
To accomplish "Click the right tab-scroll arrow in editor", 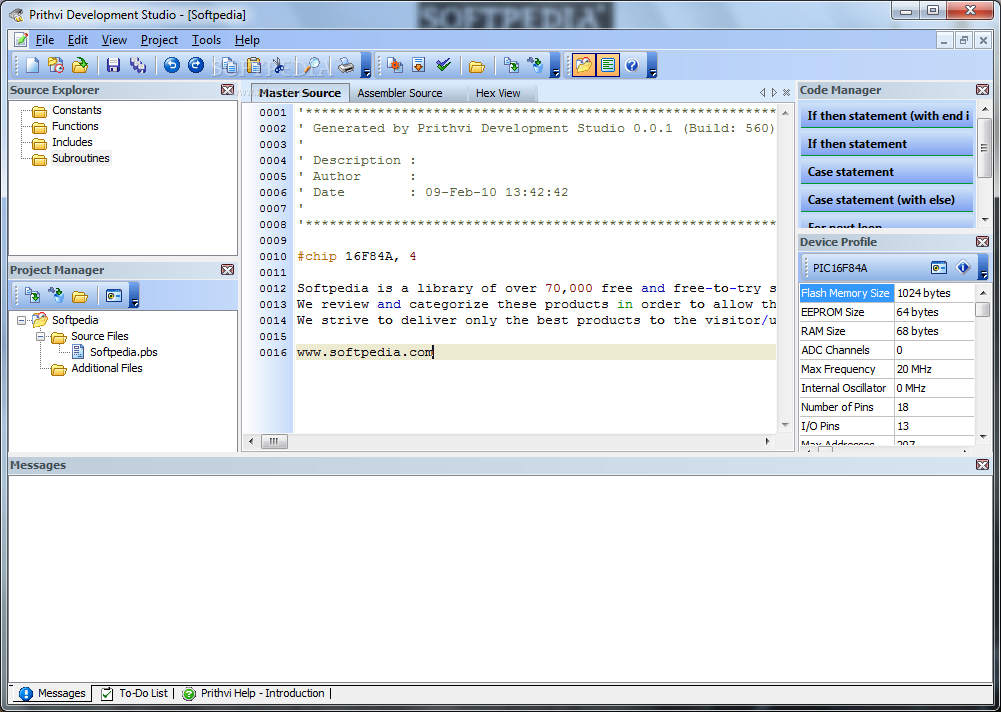I will (x=774, y=93).
